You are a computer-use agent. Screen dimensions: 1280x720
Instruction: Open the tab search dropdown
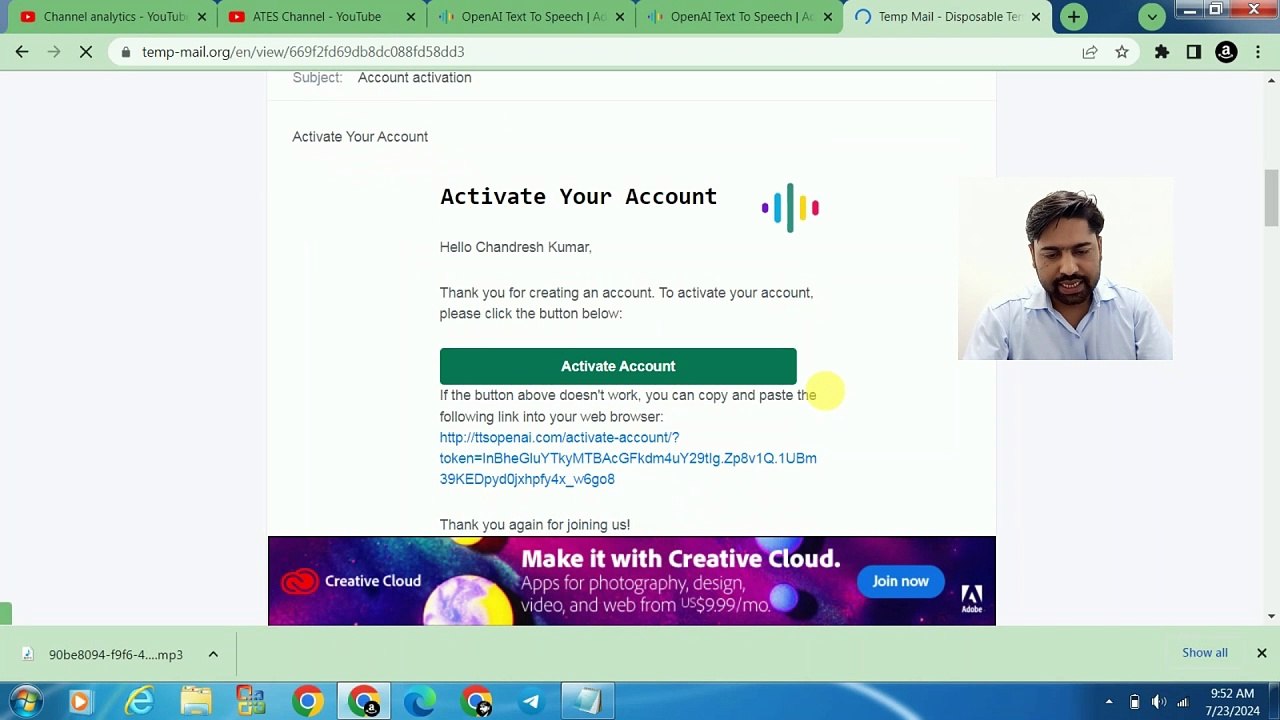point(1152,16)
